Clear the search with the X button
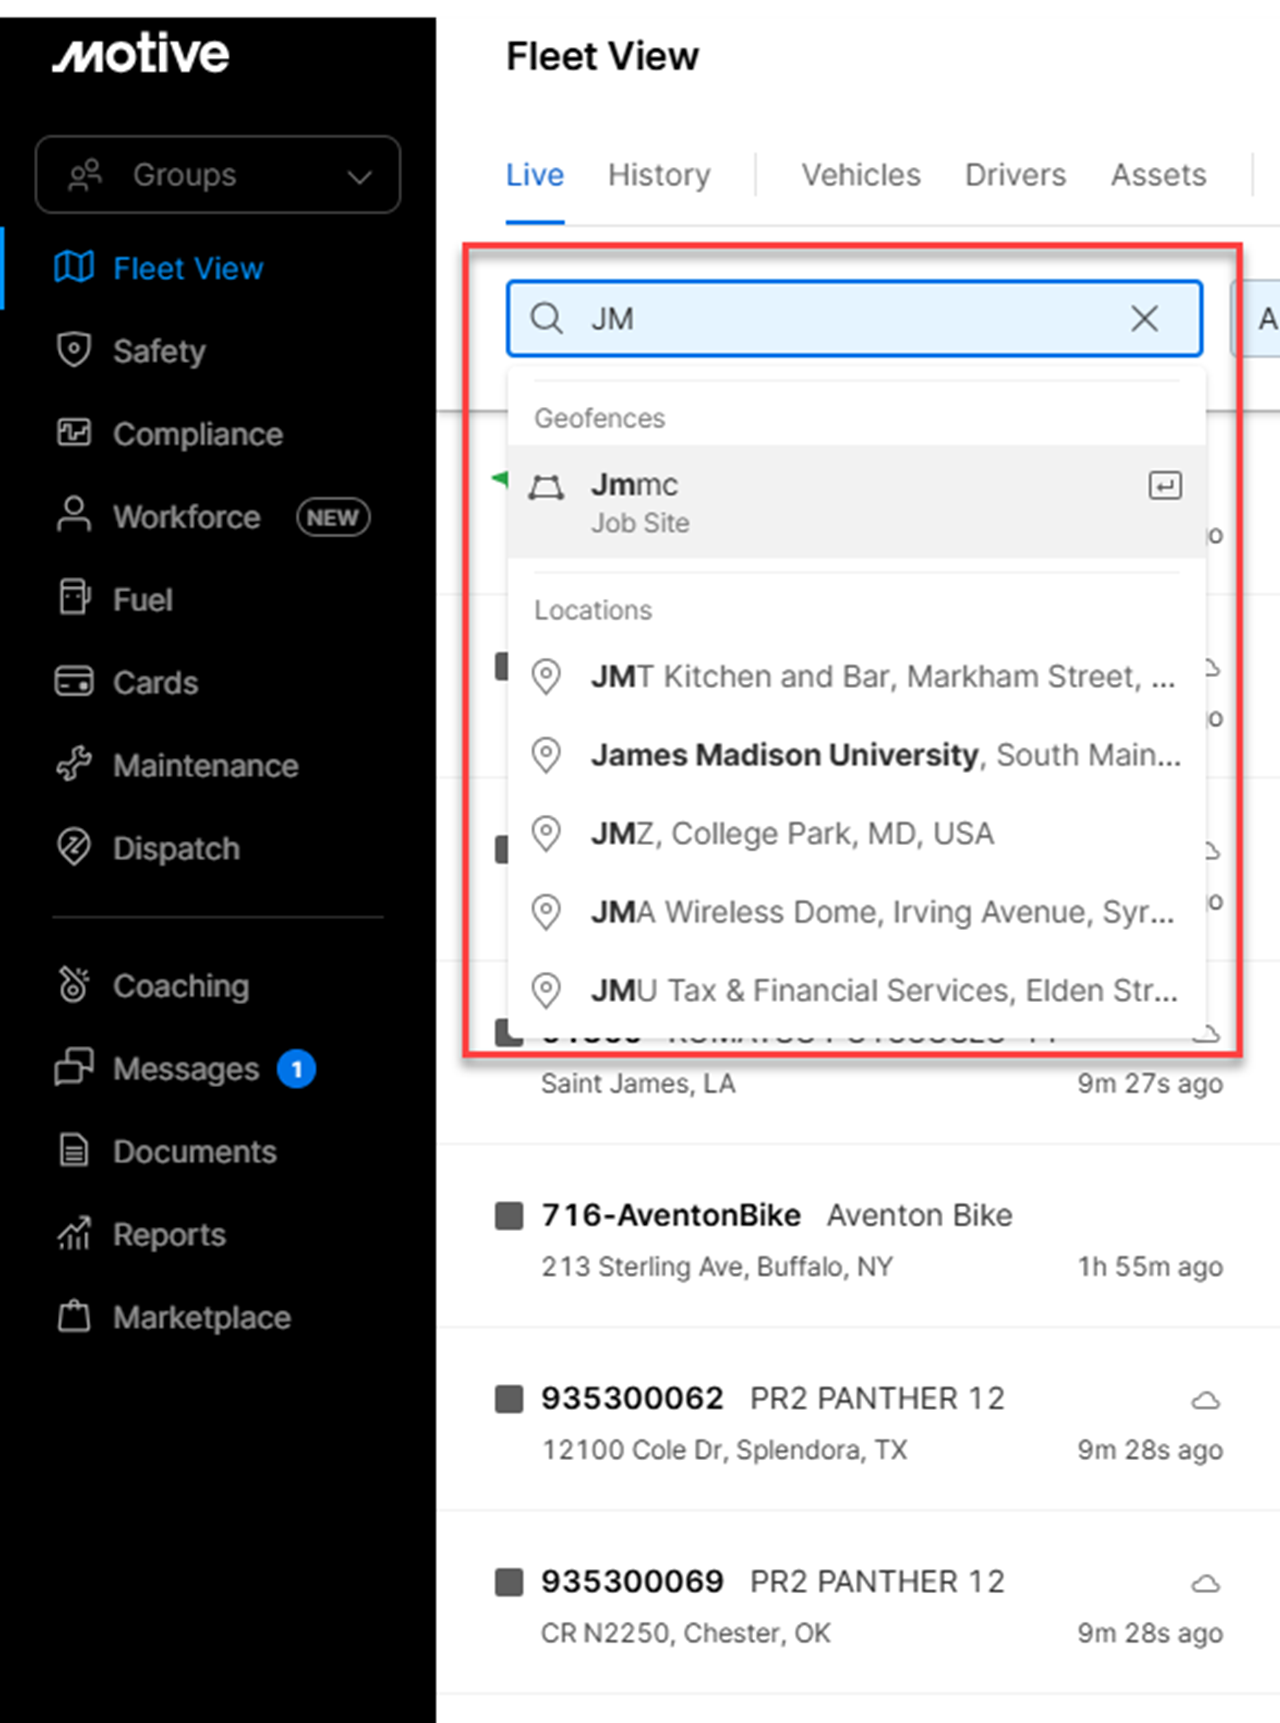This screenshot has width=1280, height=1723. point(1145,319)
